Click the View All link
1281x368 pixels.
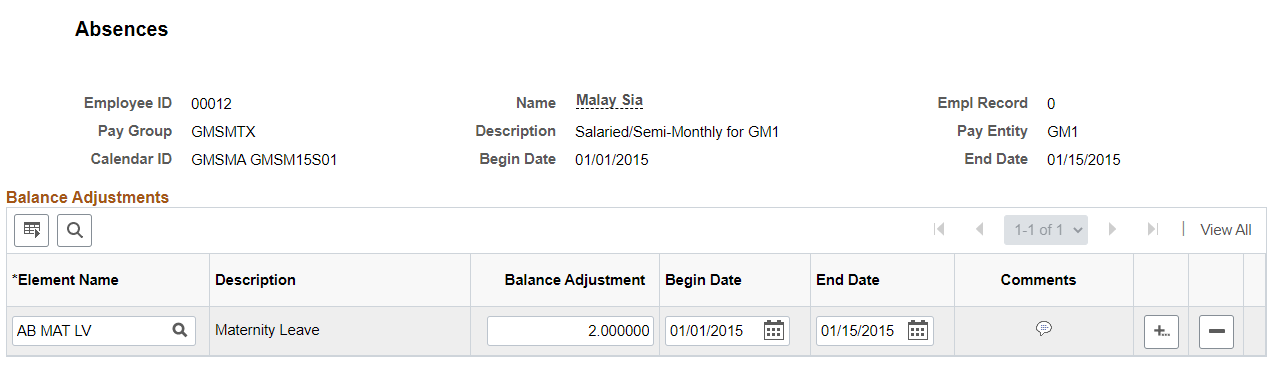1225,230
